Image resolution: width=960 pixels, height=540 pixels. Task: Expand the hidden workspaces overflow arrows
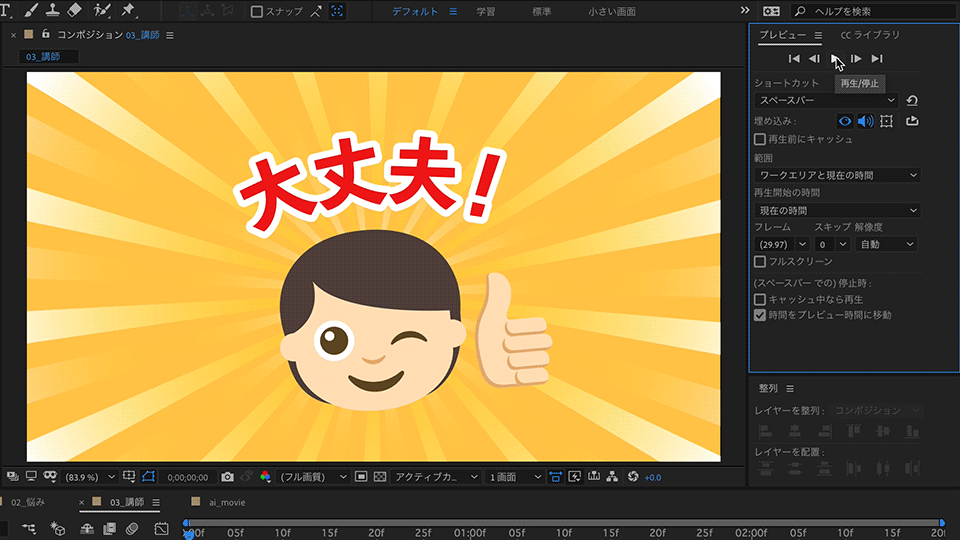click(x=744, y=10)
